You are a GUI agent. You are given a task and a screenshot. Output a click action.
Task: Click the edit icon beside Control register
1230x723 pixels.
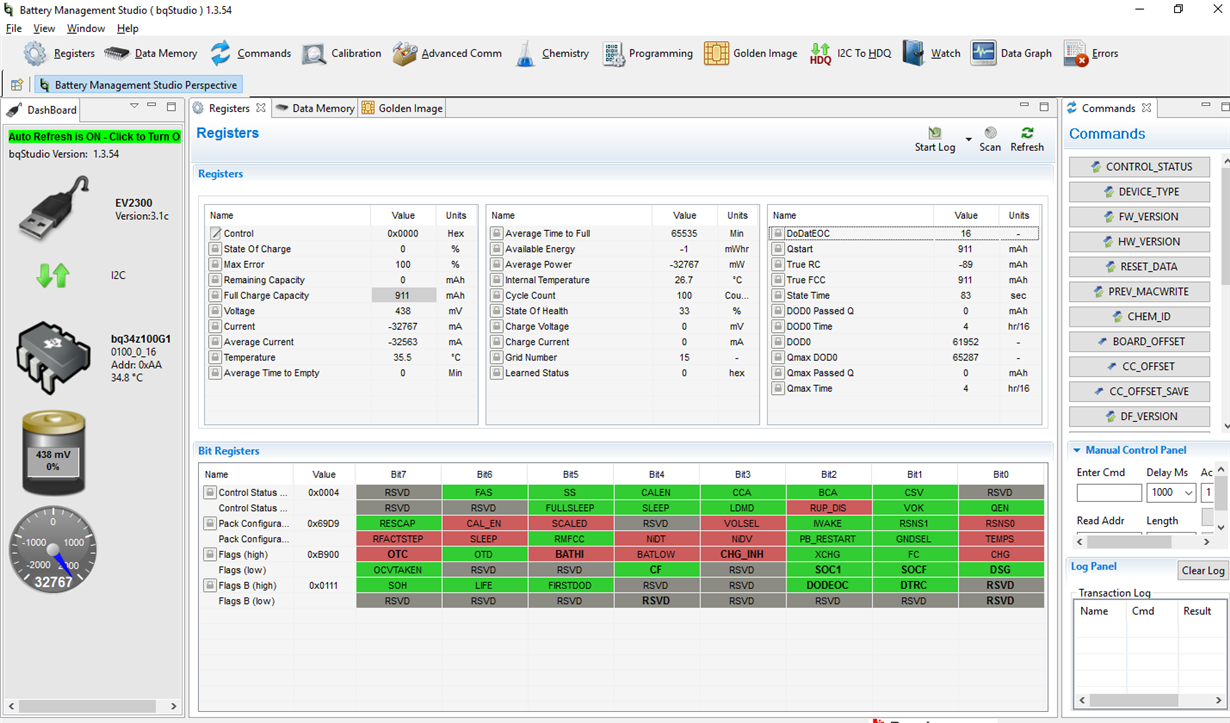[215, 233]
